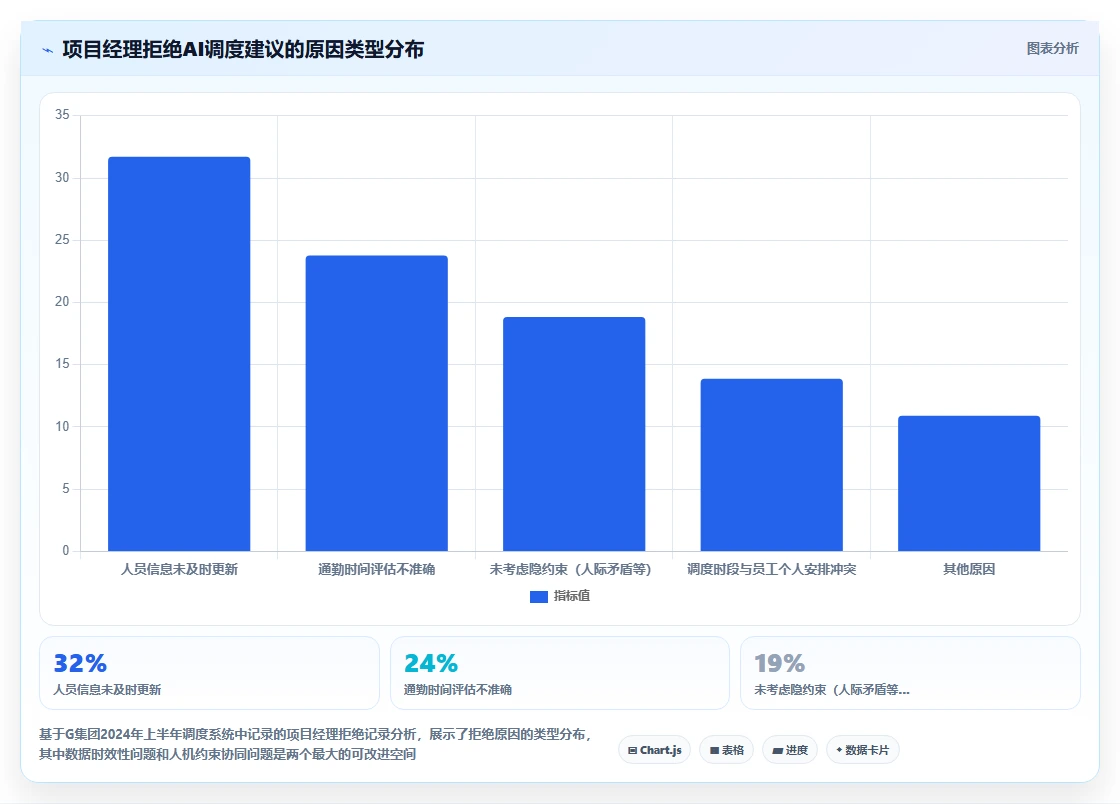Click the 调度时段与员工个人安排冲突 bar
Viewport: 1120px width, 804px height.
pos(771,465)
